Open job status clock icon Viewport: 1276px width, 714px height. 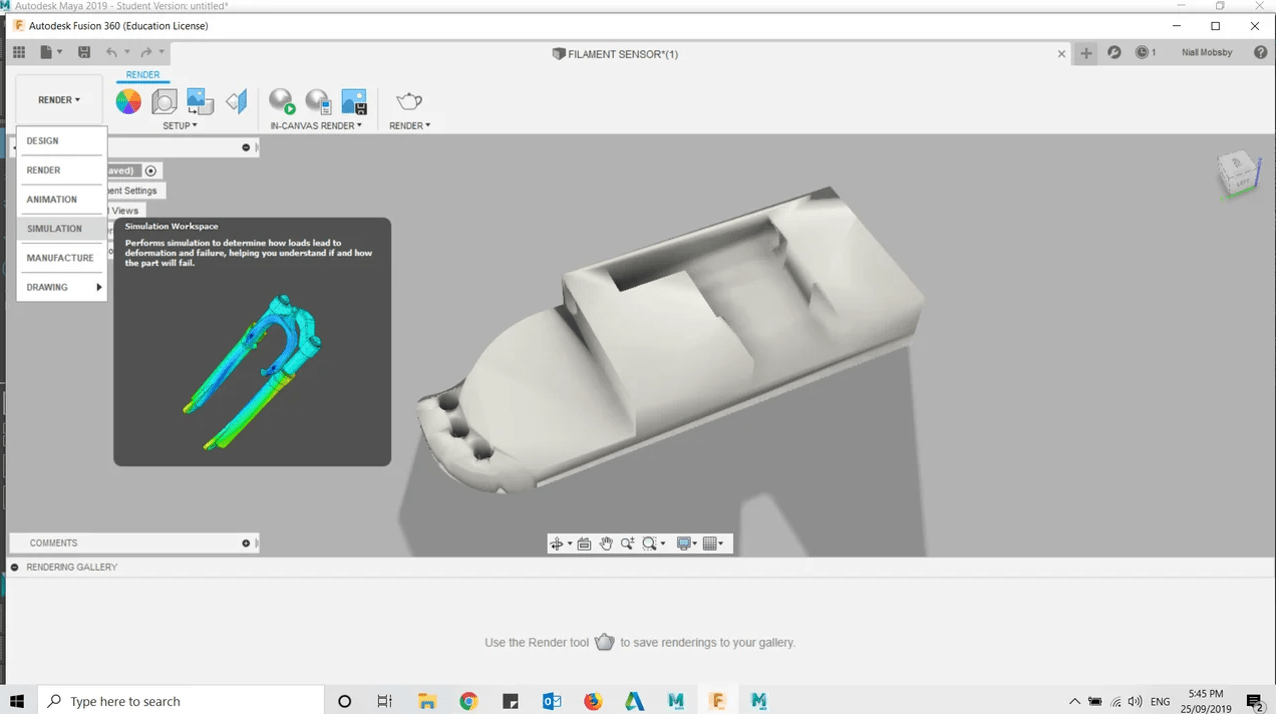(1142, 53)
